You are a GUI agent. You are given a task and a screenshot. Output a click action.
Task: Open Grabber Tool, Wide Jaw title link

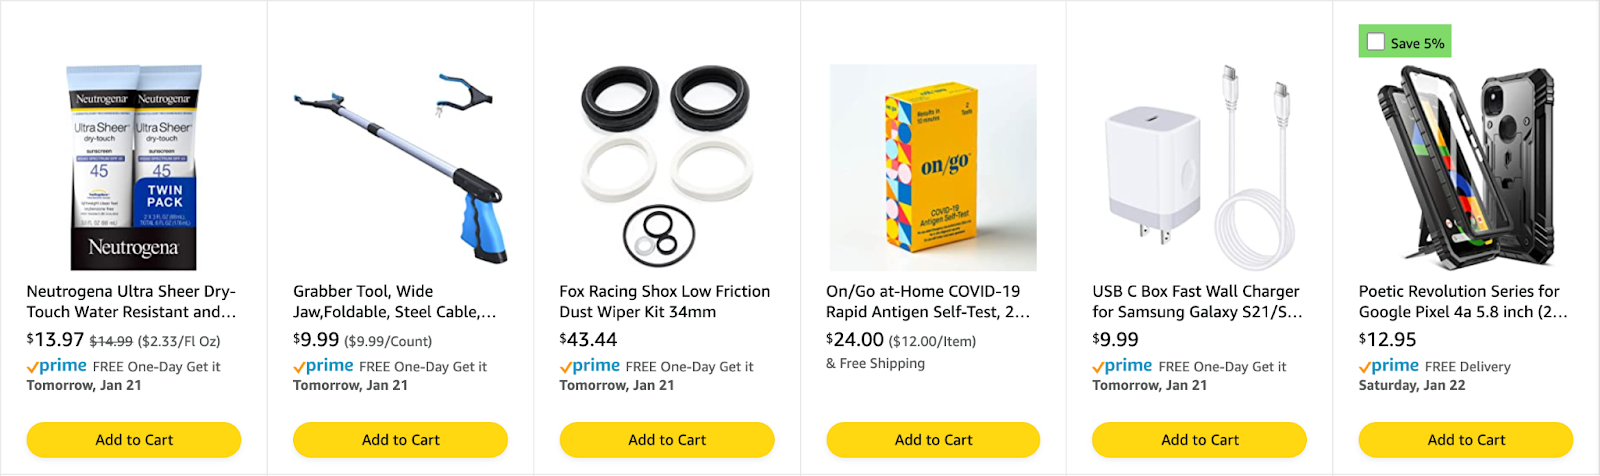point(394,301)
